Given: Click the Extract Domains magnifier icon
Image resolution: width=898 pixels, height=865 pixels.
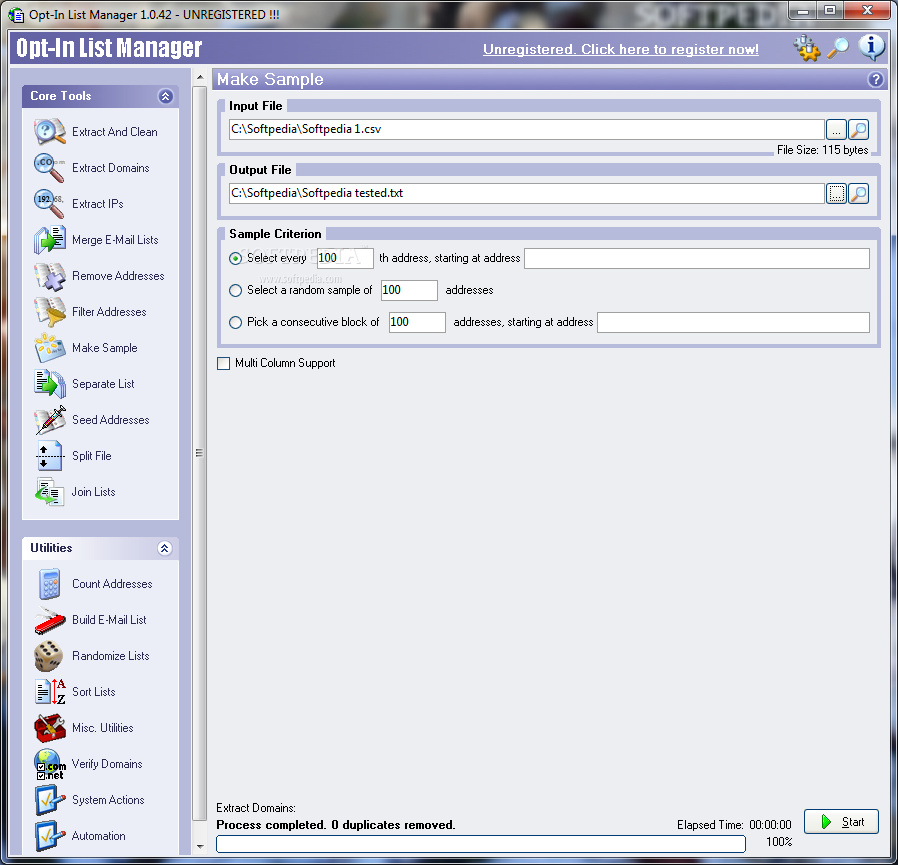Looking at the screenshot, I should click(x=49, y=168).
